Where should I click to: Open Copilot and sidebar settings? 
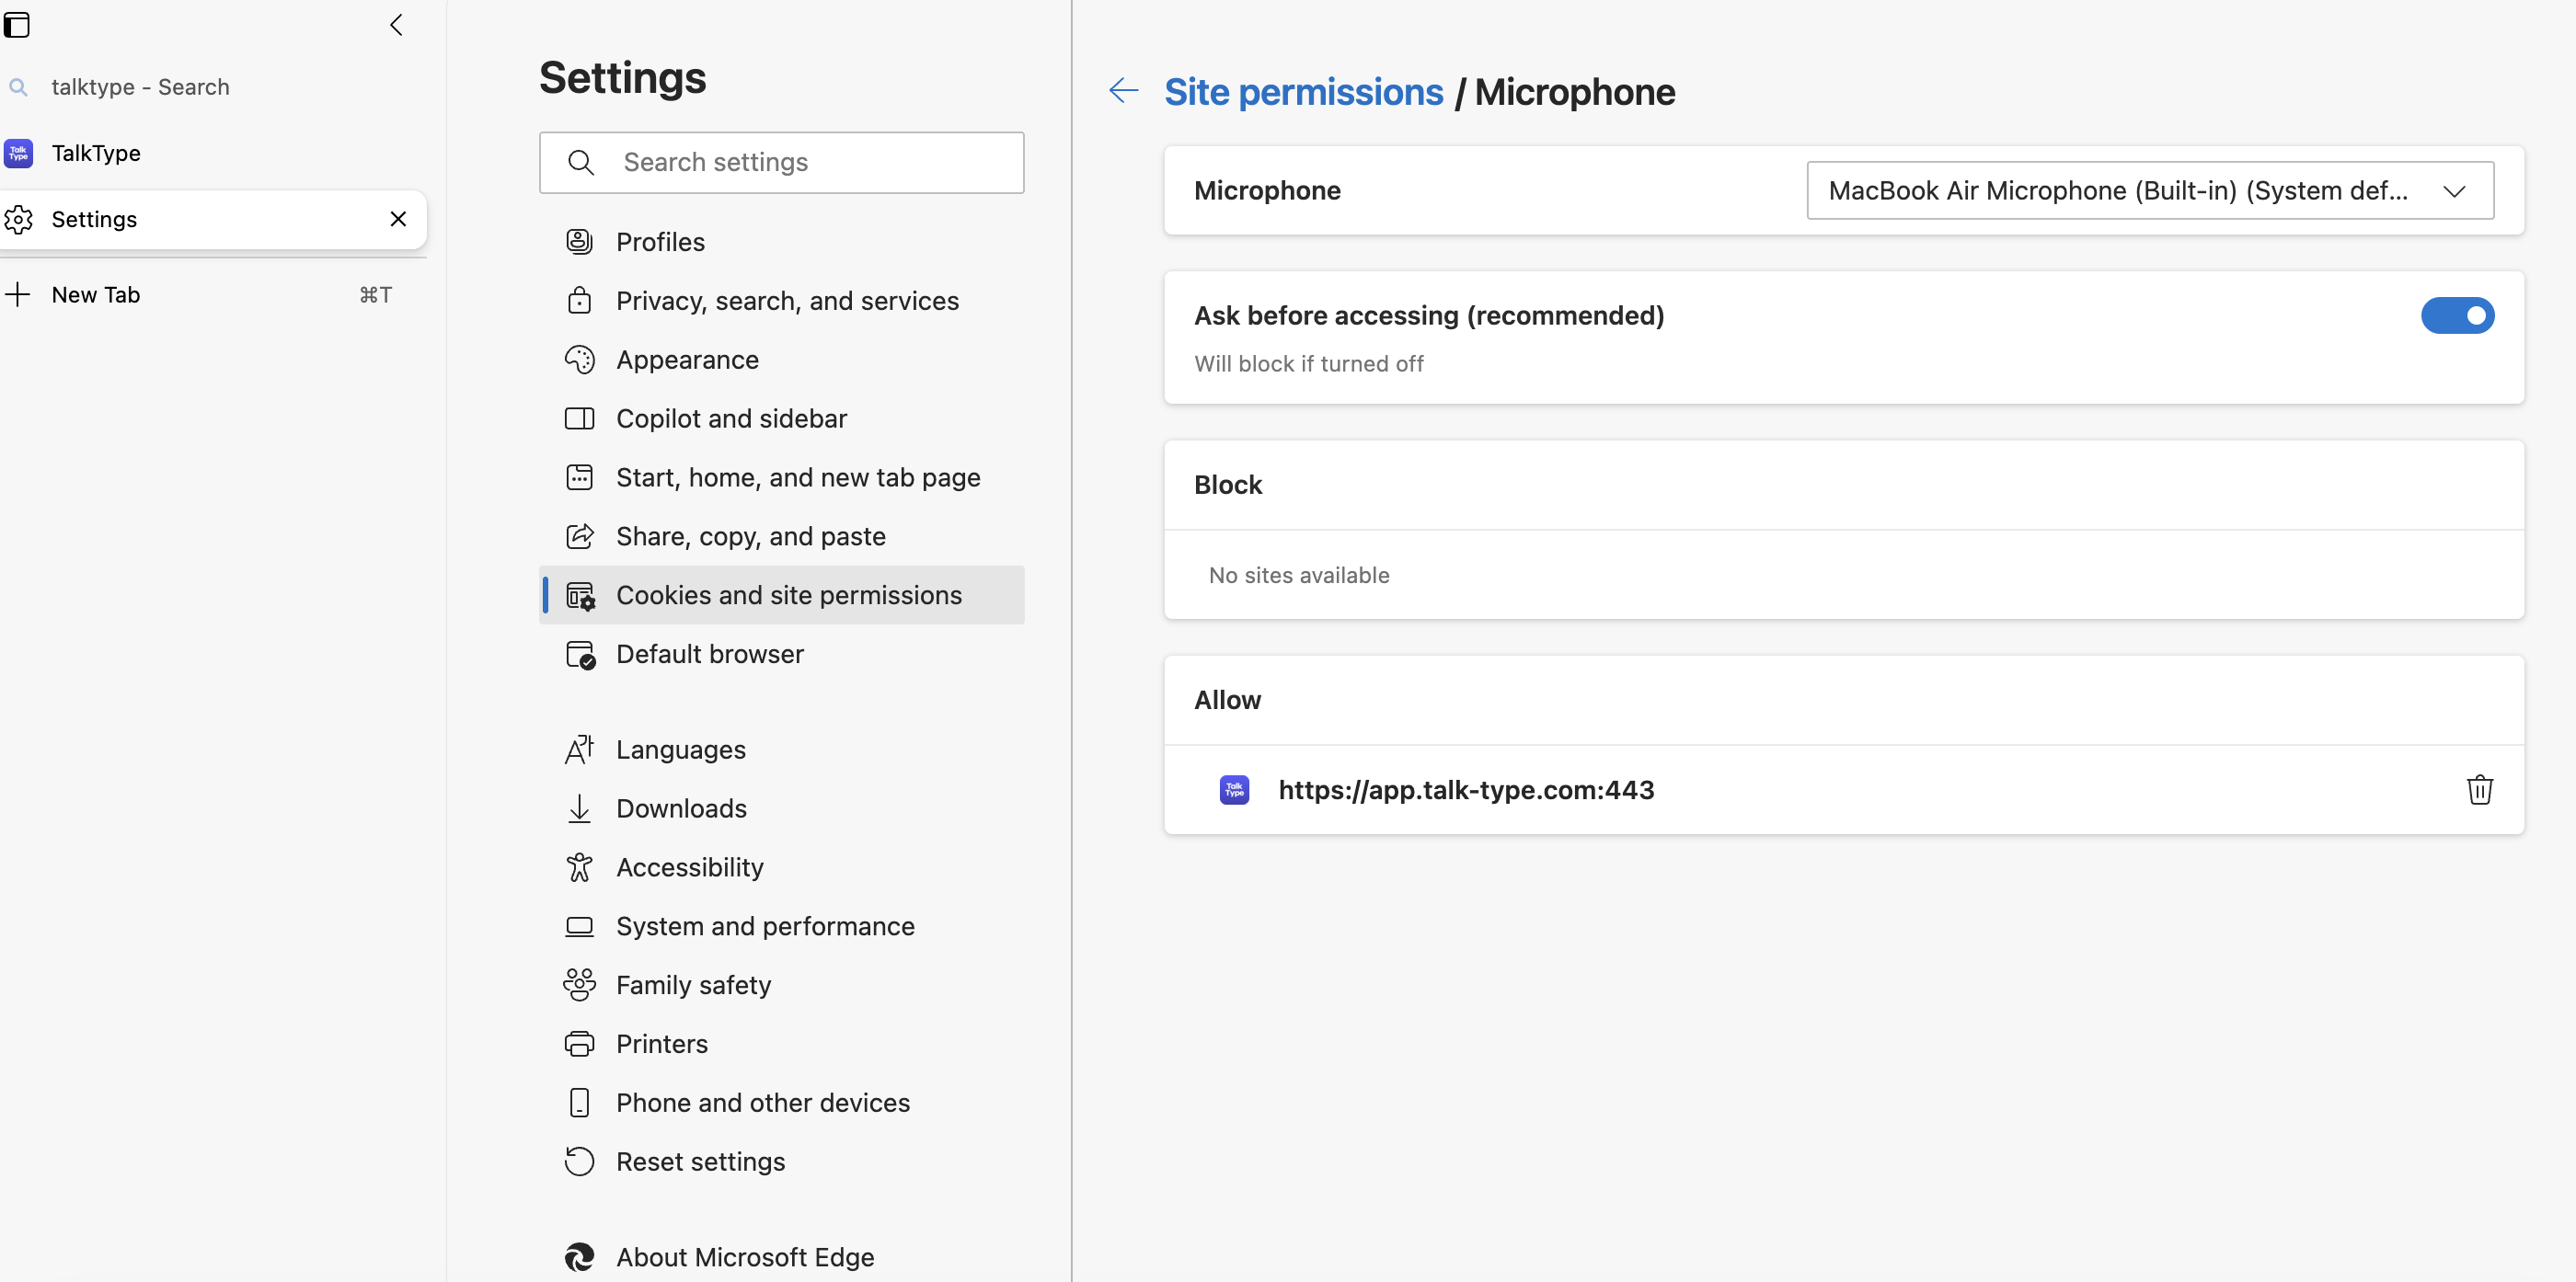coord(782,418)
